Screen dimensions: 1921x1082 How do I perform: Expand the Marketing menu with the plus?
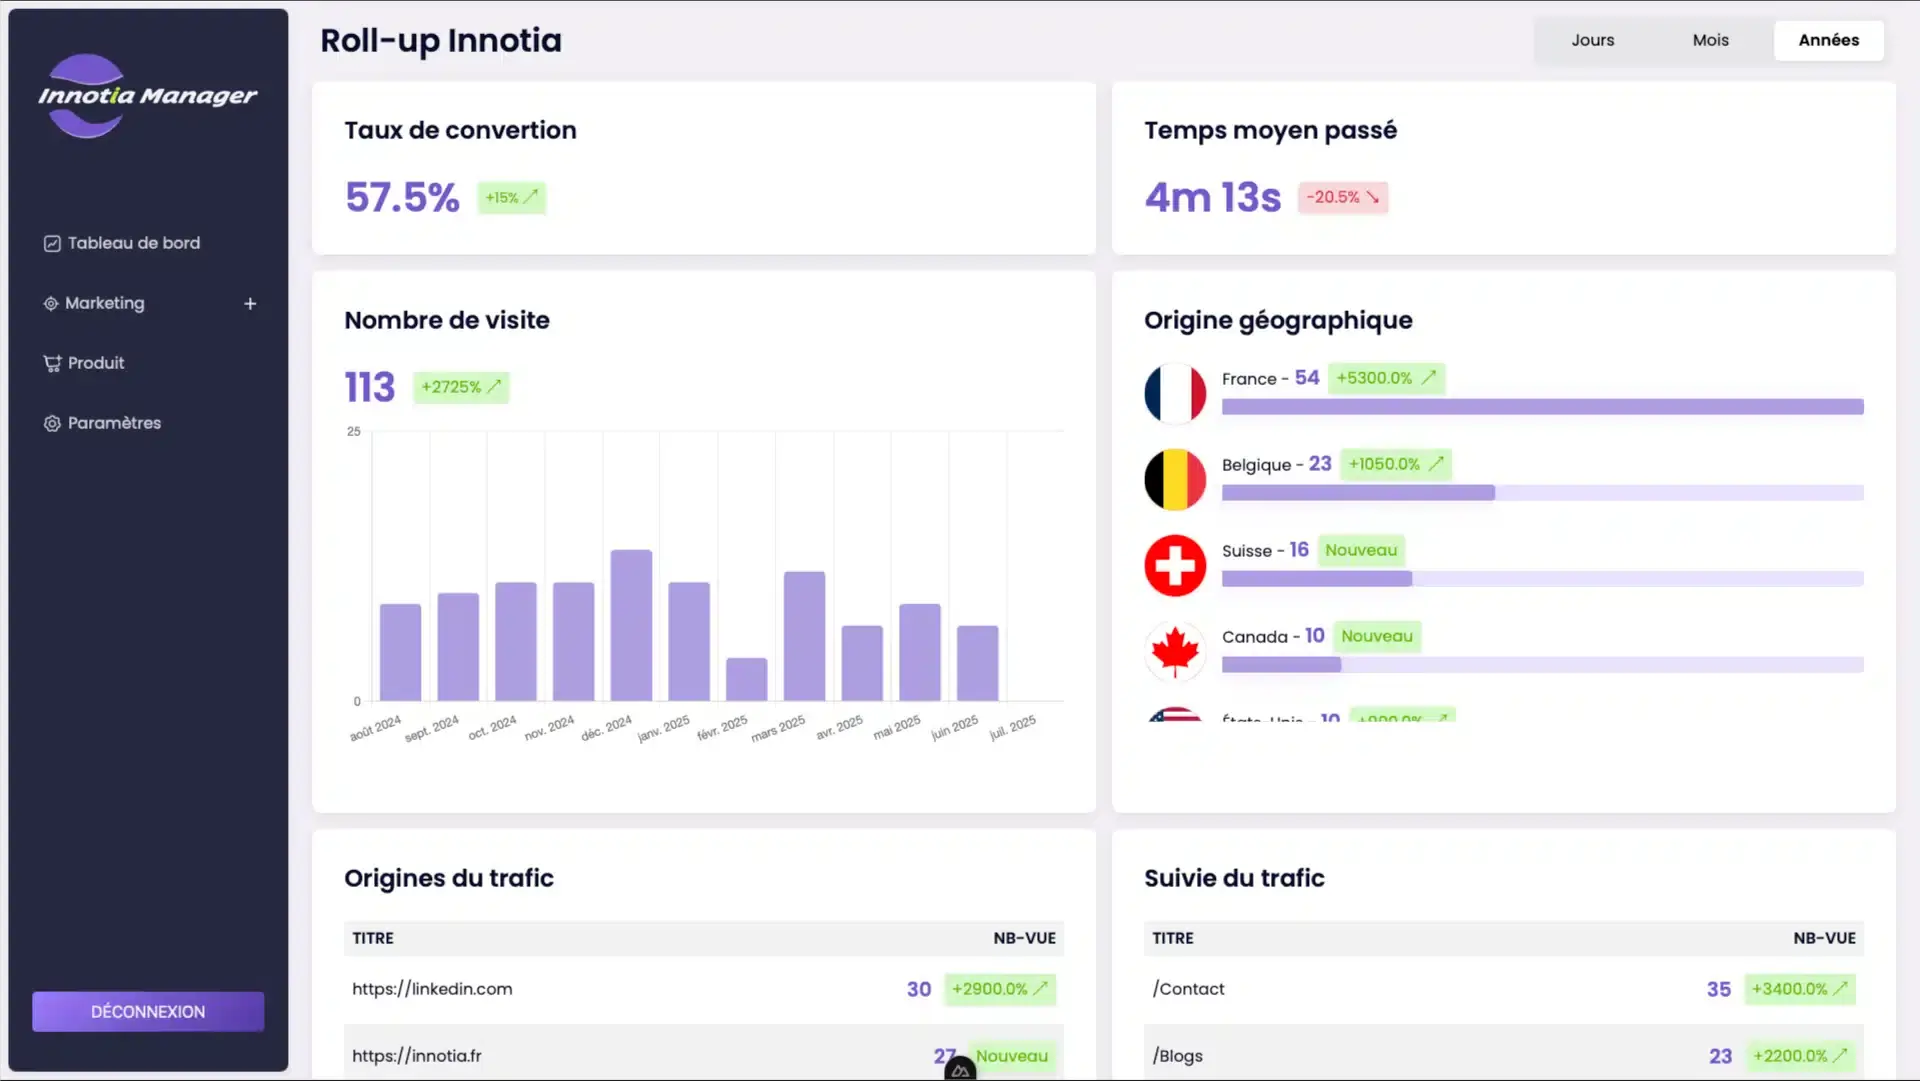pos(250,303)
